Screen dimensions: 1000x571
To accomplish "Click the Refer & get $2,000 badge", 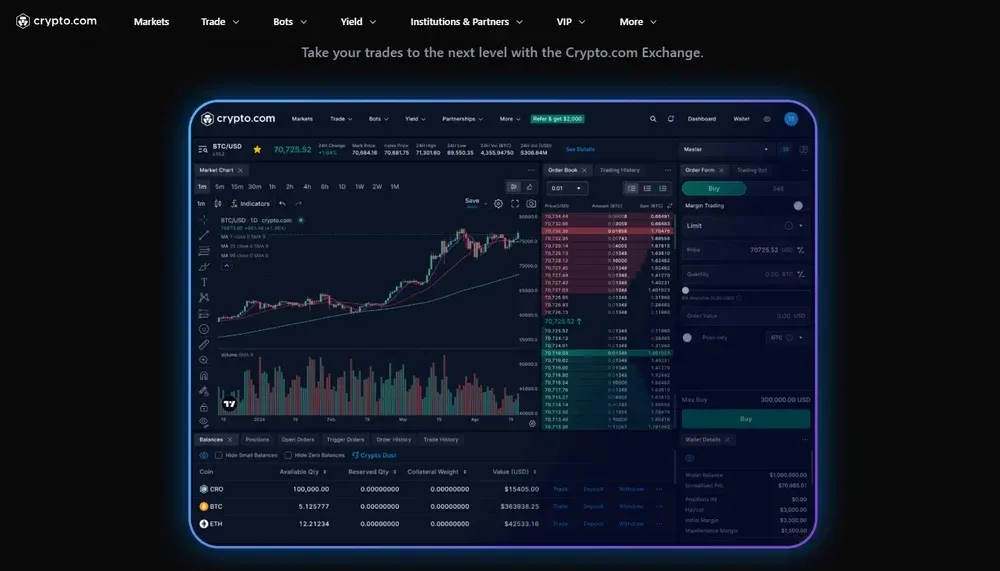I will (x=558, y=119).
